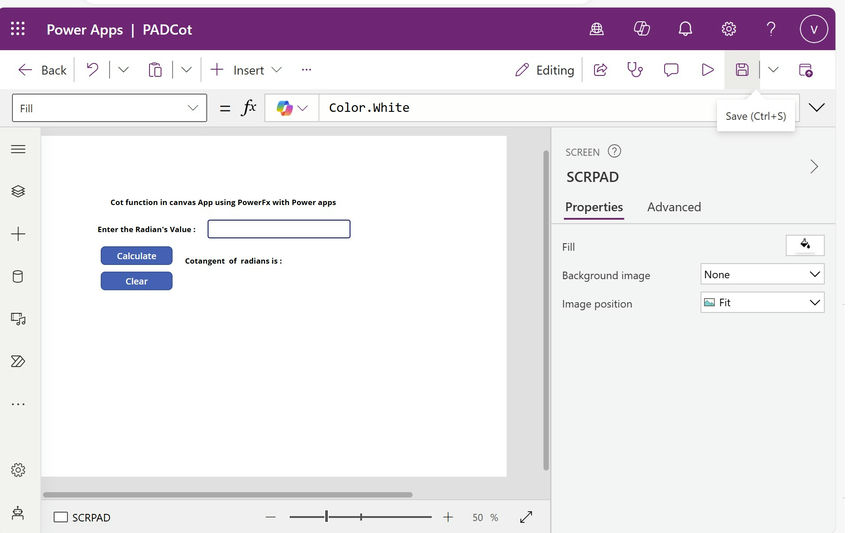850x533 pixels.
Task: Click the fx formula icon
Action: point(249,108)
